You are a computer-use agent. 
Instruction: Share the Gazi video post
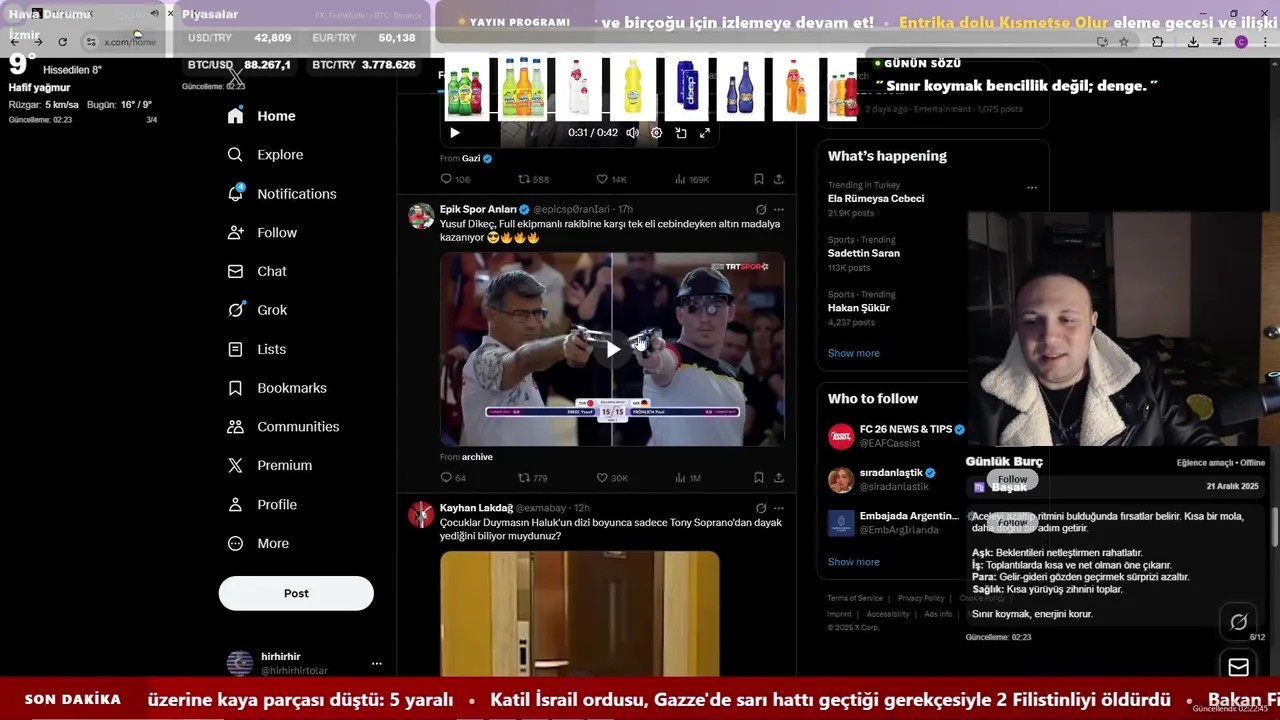[x=779, y=179]
